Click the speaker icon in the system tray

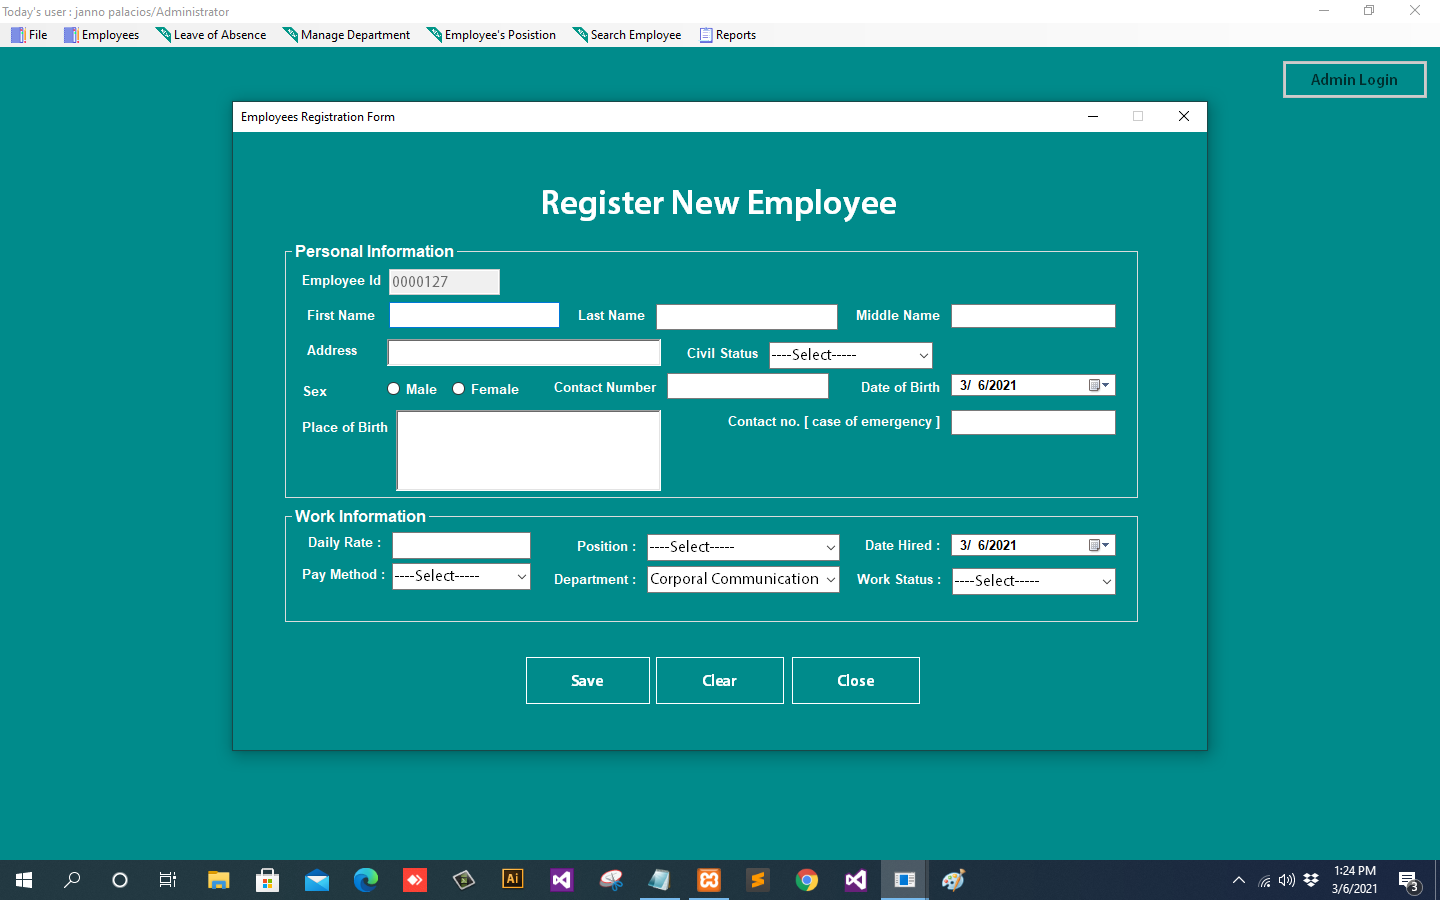point(1286,880)
